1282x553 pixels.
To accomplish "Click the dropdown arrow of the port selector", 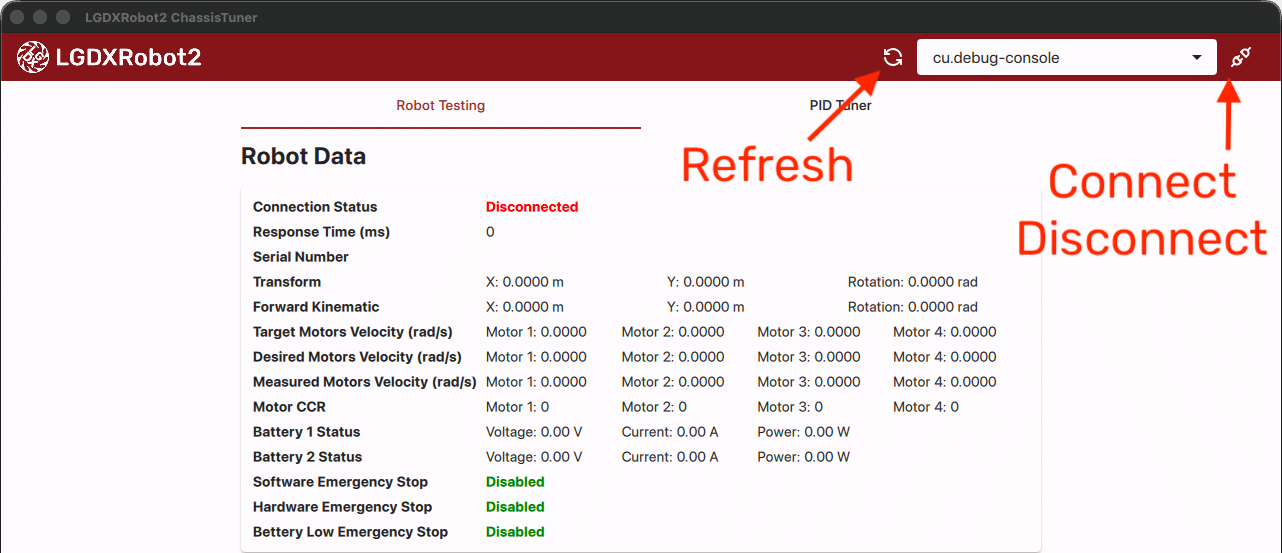I will pyautogui.click(x=1197, y=57).
